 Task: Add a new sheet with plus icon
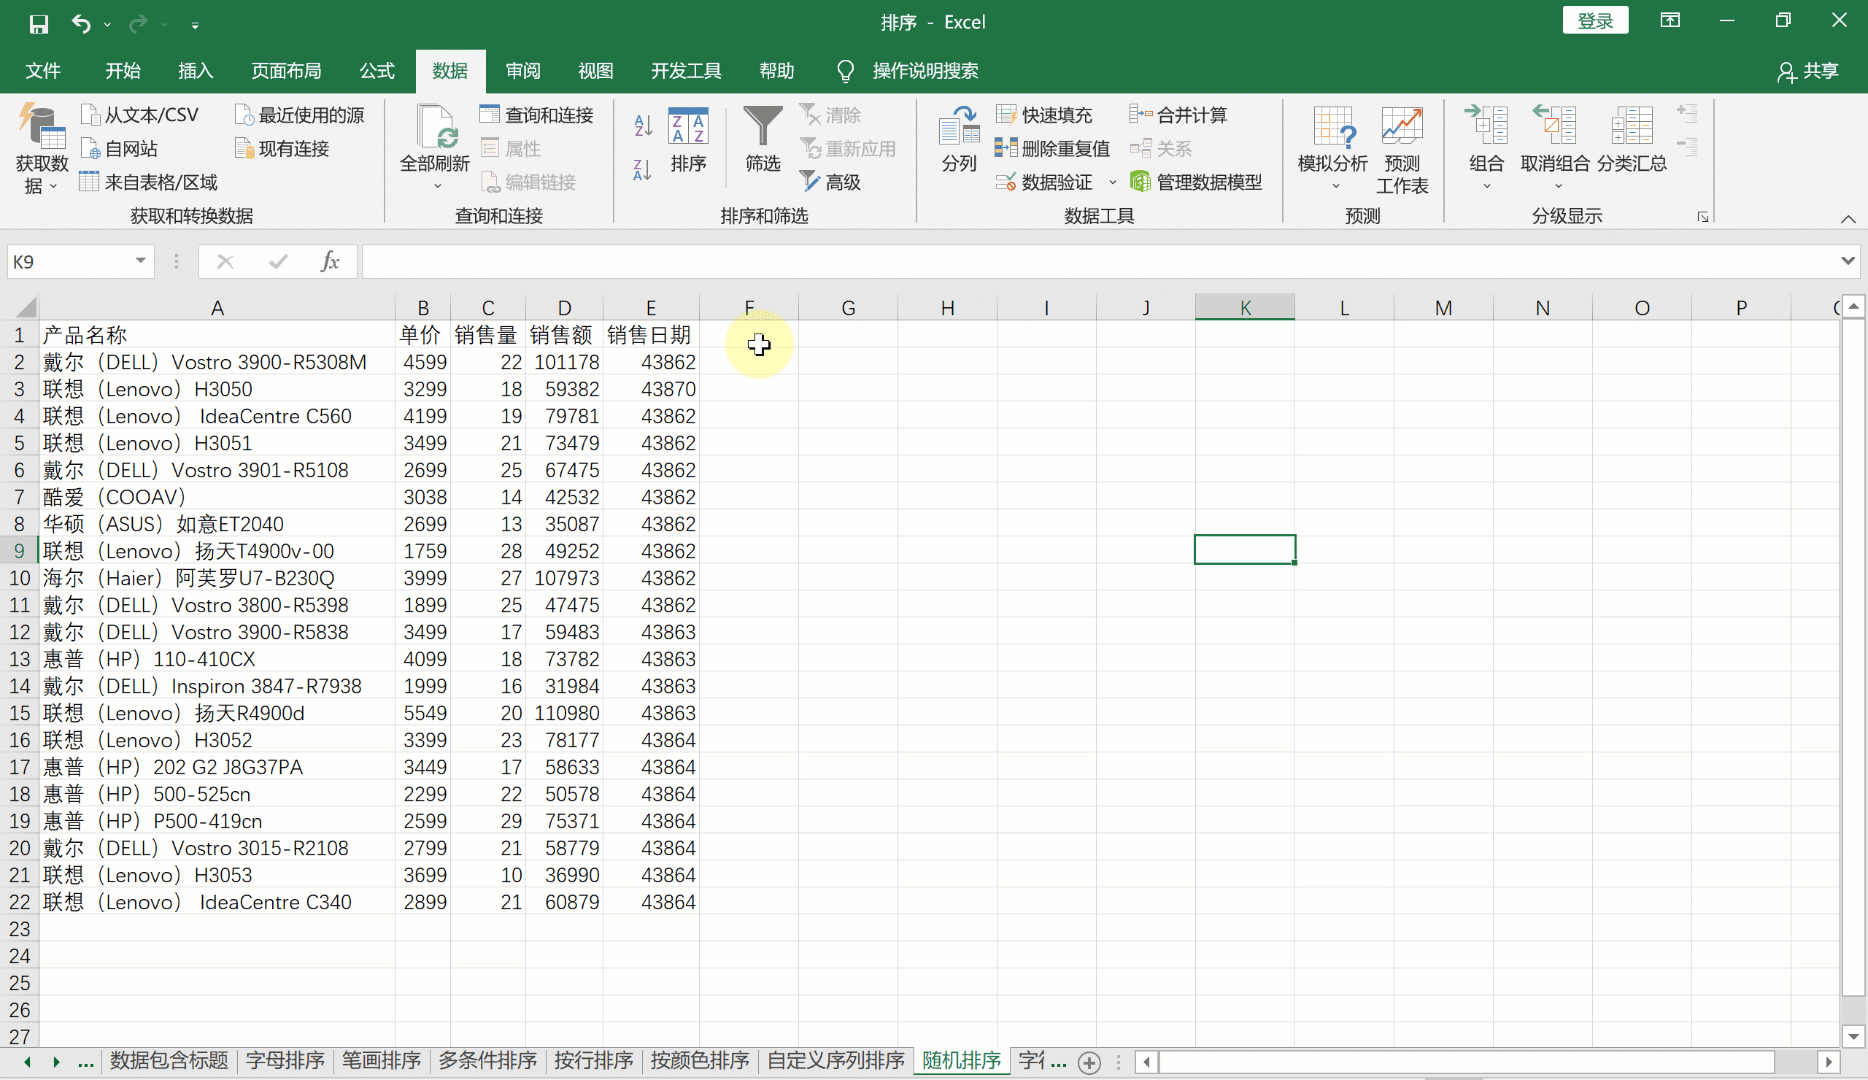click(1090, 1062)
